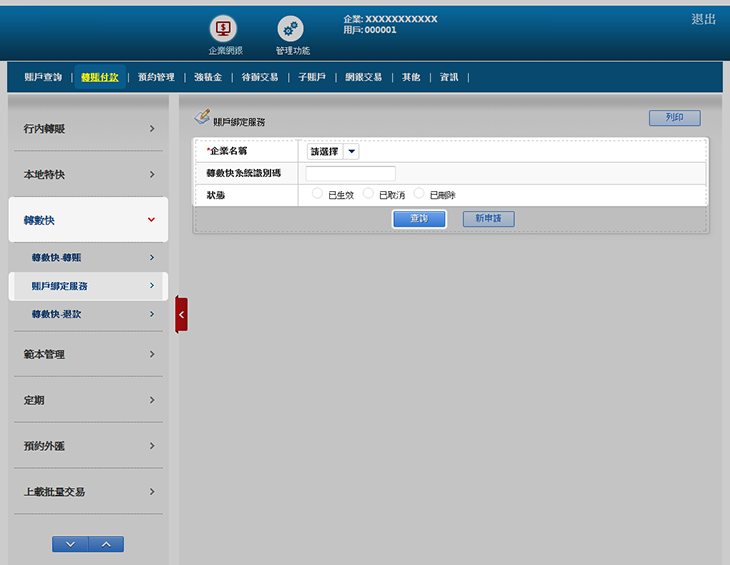Select the 已取消 status radio button
The height and width of the screenshot is (565, 730).
click(369, 193)
